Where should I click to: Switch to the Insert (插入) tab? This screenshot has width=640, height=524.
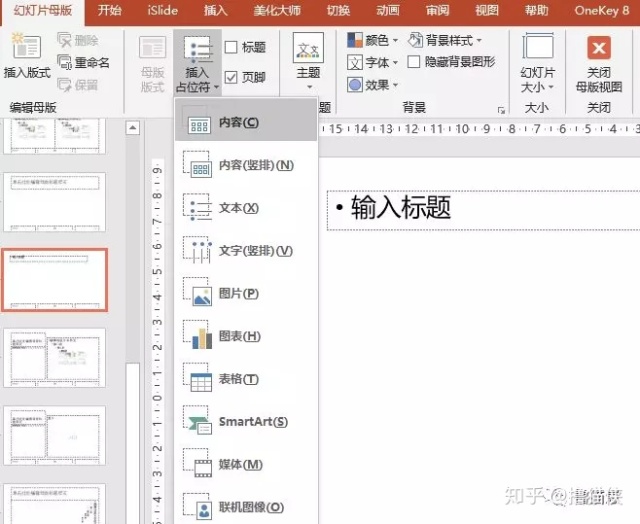(216, 11)
